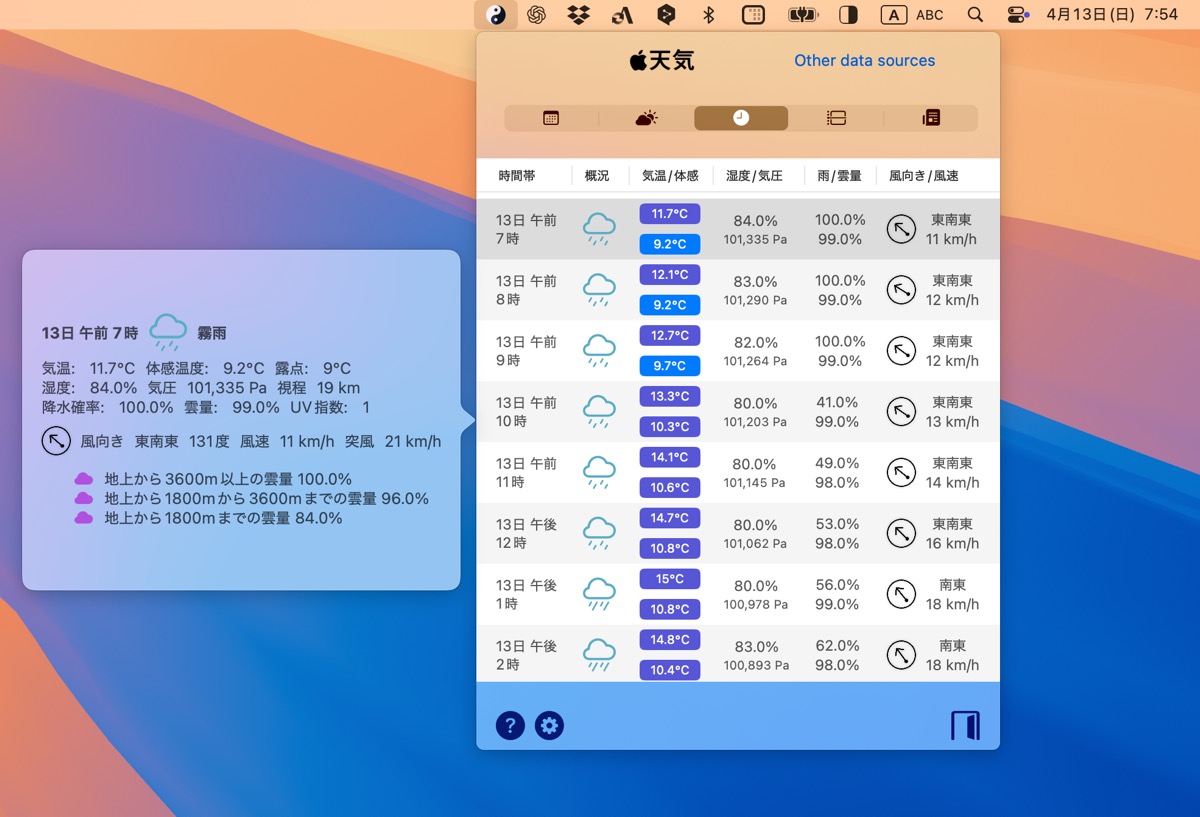
Task: Click the 風向き/風速 column header
Action: coord(924,176)
